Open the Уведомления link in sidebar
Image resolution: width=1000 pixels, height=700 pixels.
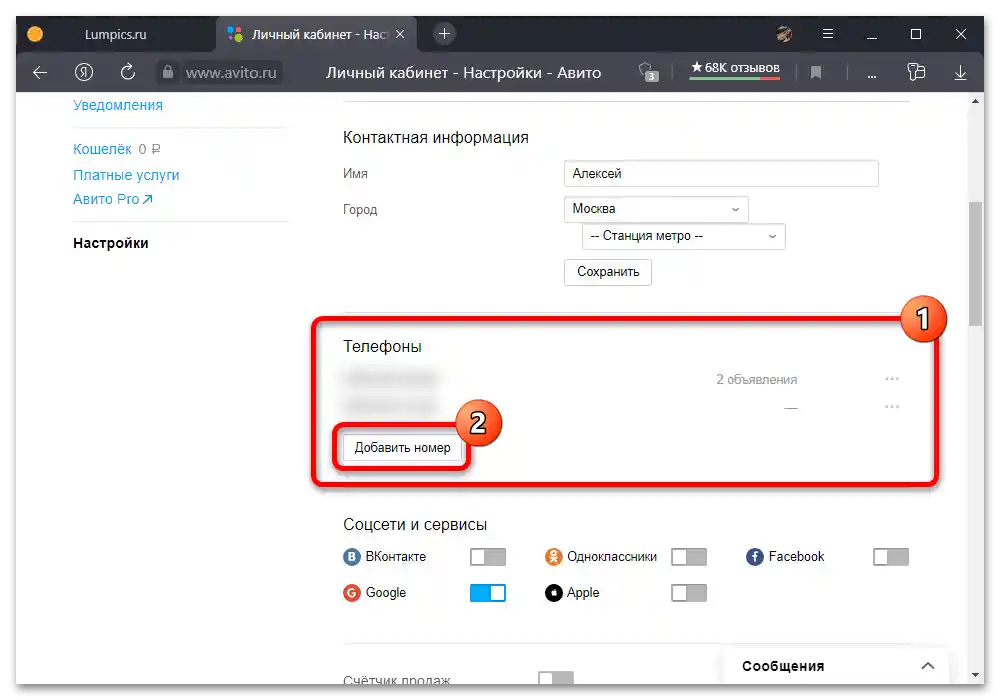click(118, 105)
